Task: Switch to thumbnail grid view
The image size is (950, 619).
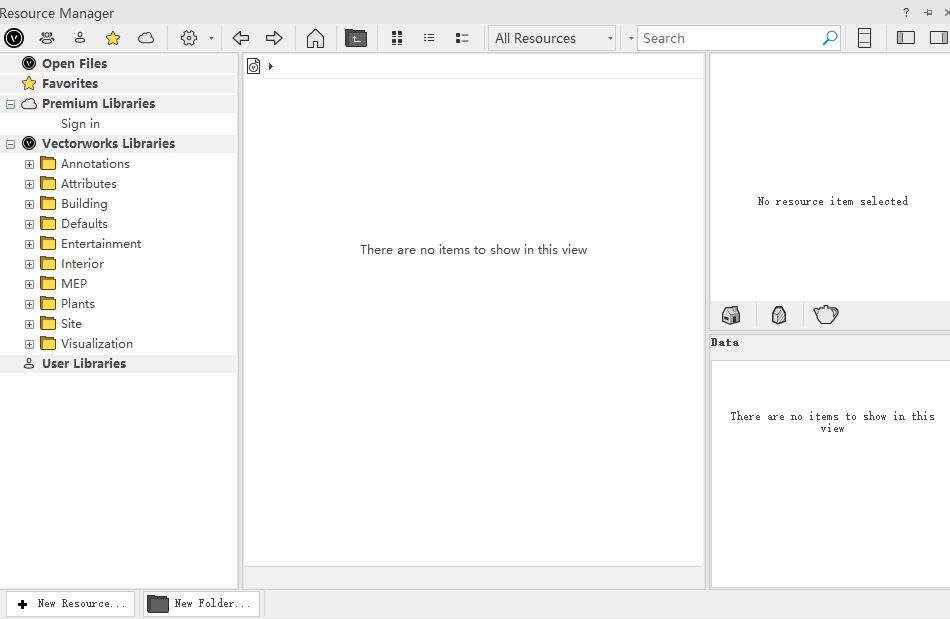Action: (397, 38)
